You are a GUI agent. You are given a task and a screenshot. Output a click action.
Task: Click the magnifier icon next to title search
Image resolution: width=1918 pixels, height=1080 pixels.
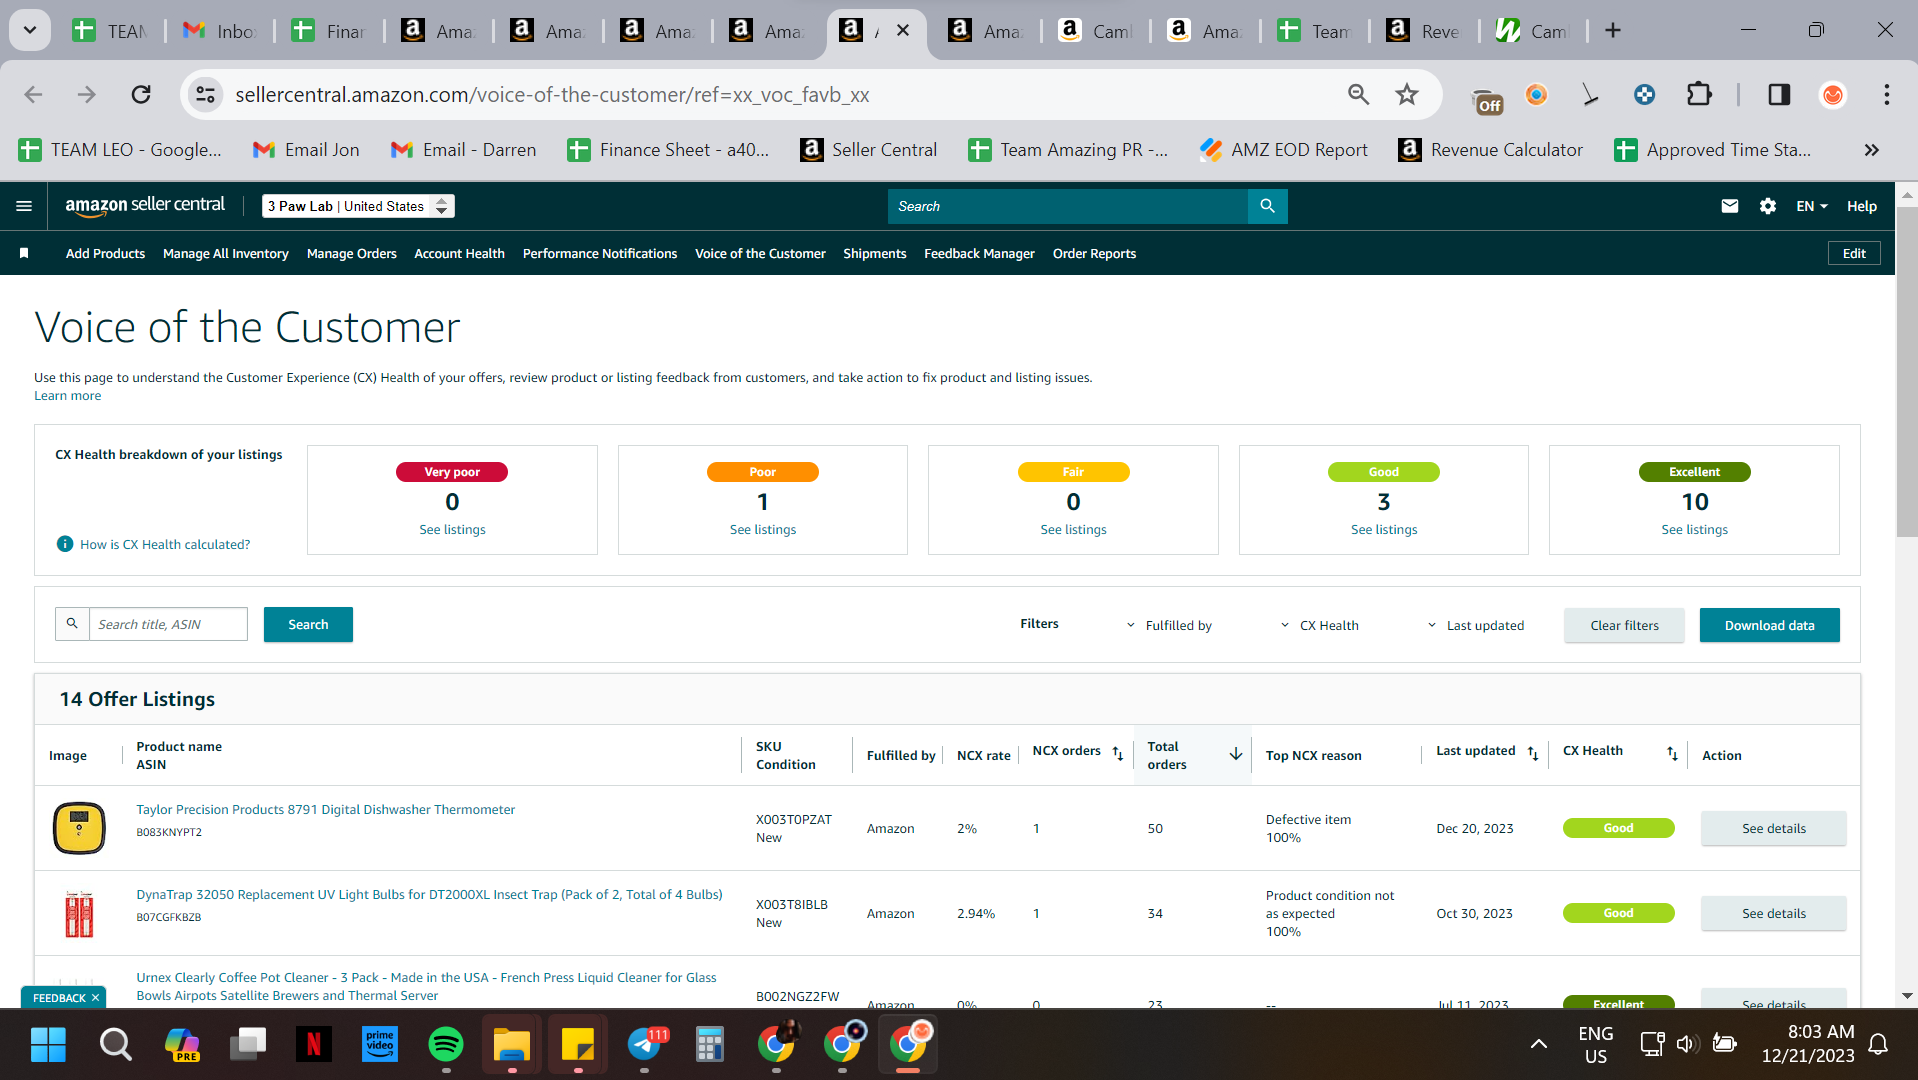72,624
